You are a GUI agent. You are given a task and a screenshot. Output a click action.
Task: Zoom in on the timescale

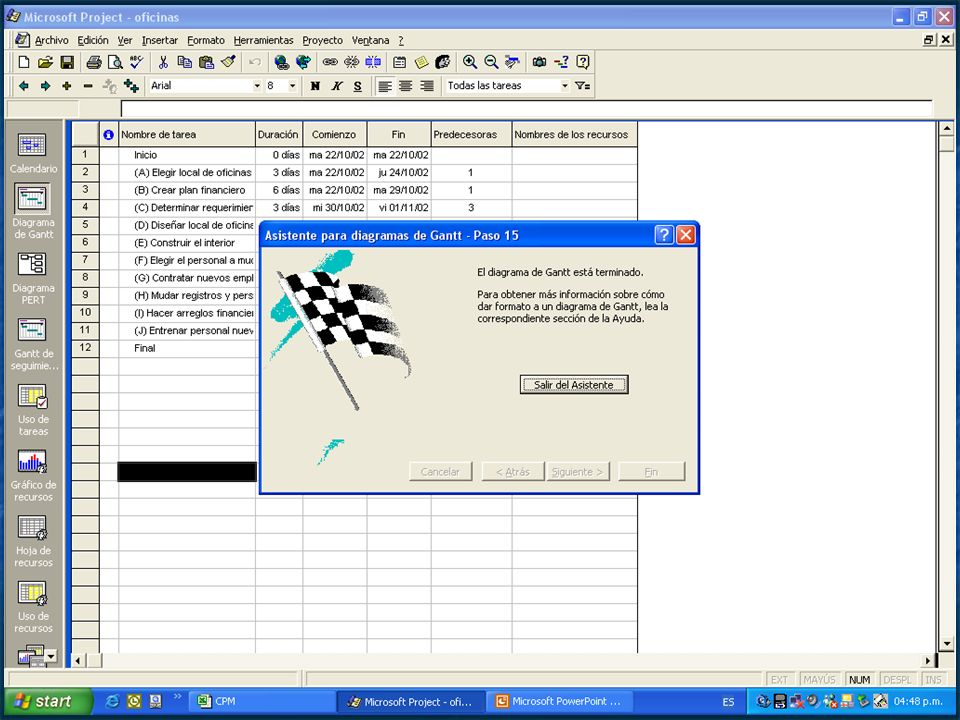tap(470, 62)
